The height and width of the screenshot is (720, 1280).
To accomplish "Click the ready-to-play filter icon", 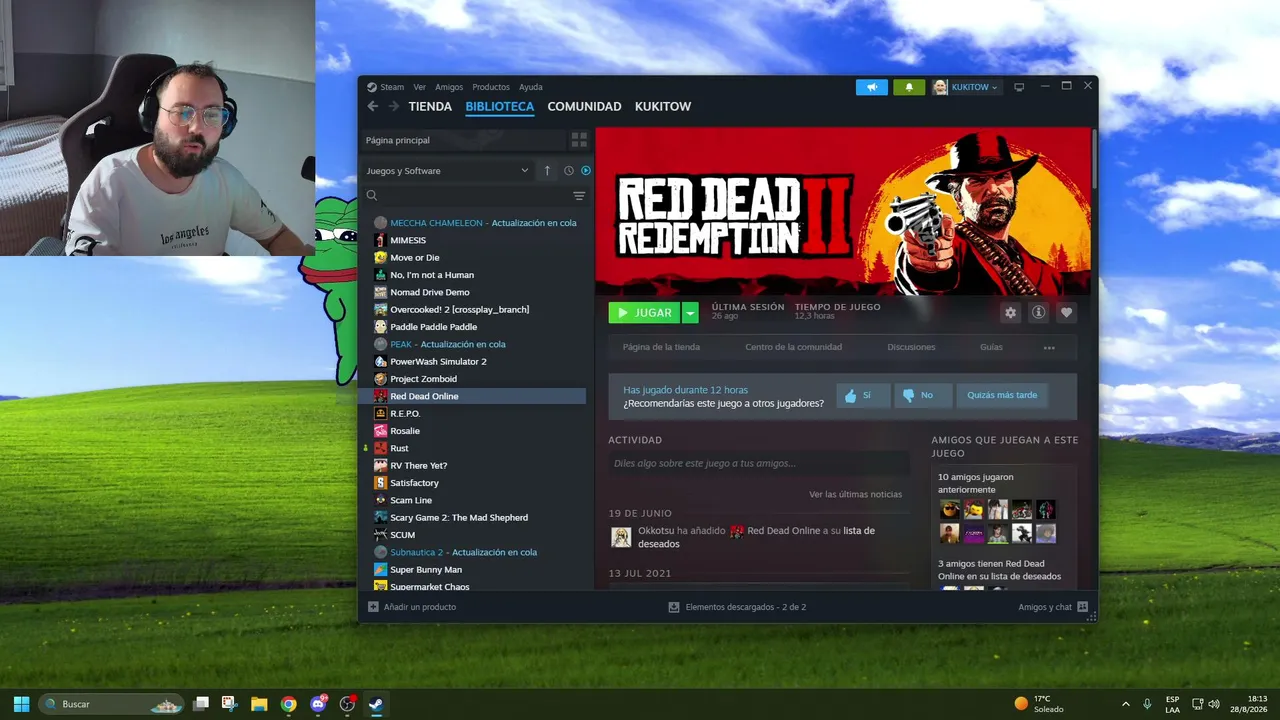I will click(586, 171).
